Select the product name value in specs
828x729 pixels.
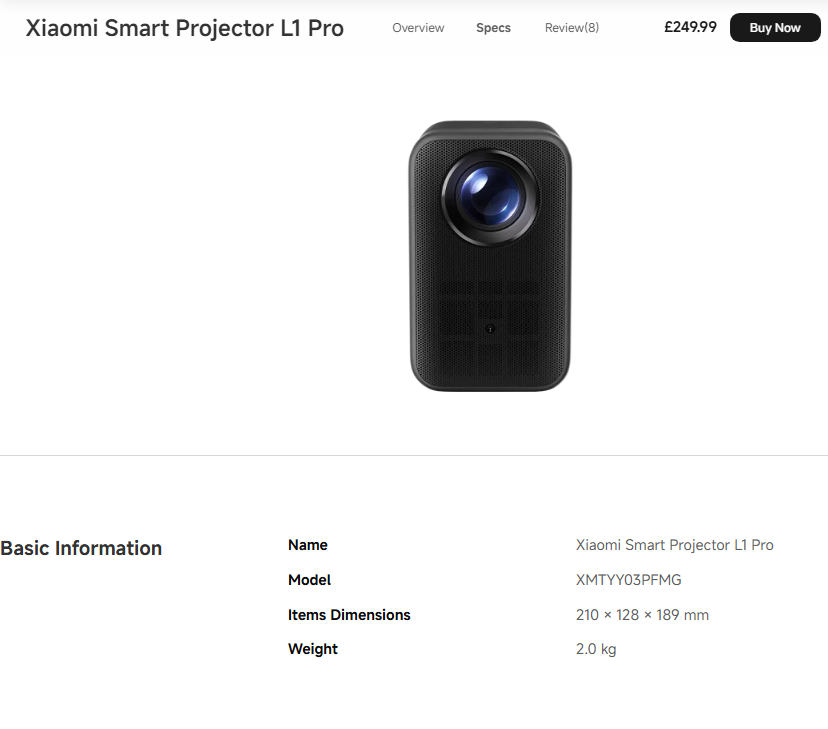674,545
